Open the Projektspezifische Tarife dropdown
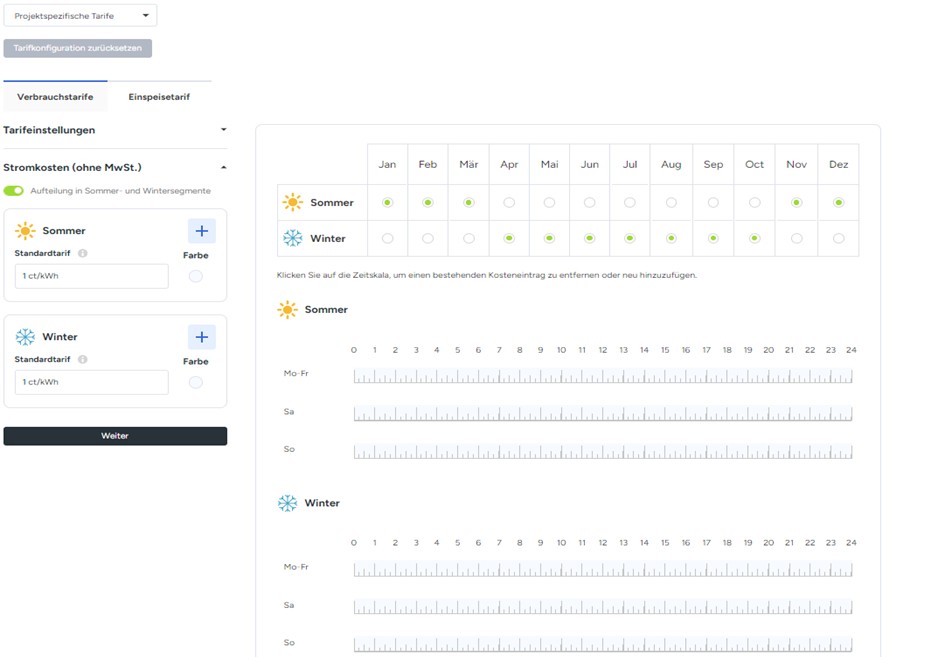The width and height of the screenshot is (945, 657). click(x=80, y=16)
